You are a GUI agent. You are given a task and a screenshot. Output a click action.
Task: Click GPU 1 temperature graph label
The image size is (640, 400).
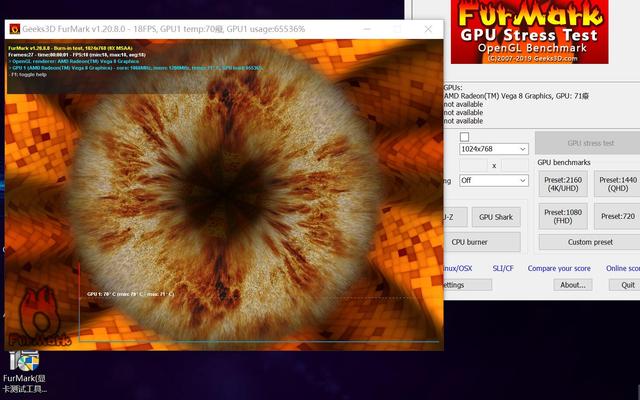click(130, 294)
